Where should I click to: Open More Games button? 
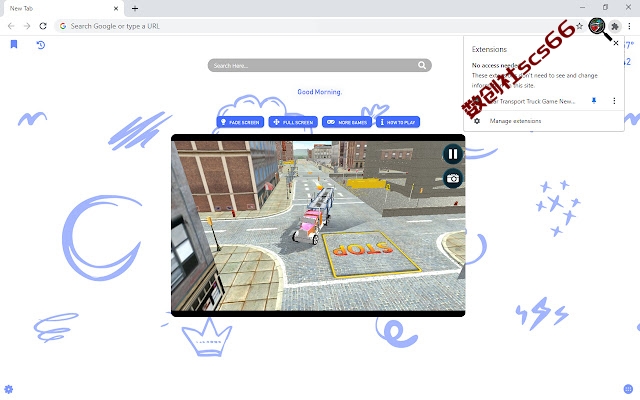[x=347, y=122]
